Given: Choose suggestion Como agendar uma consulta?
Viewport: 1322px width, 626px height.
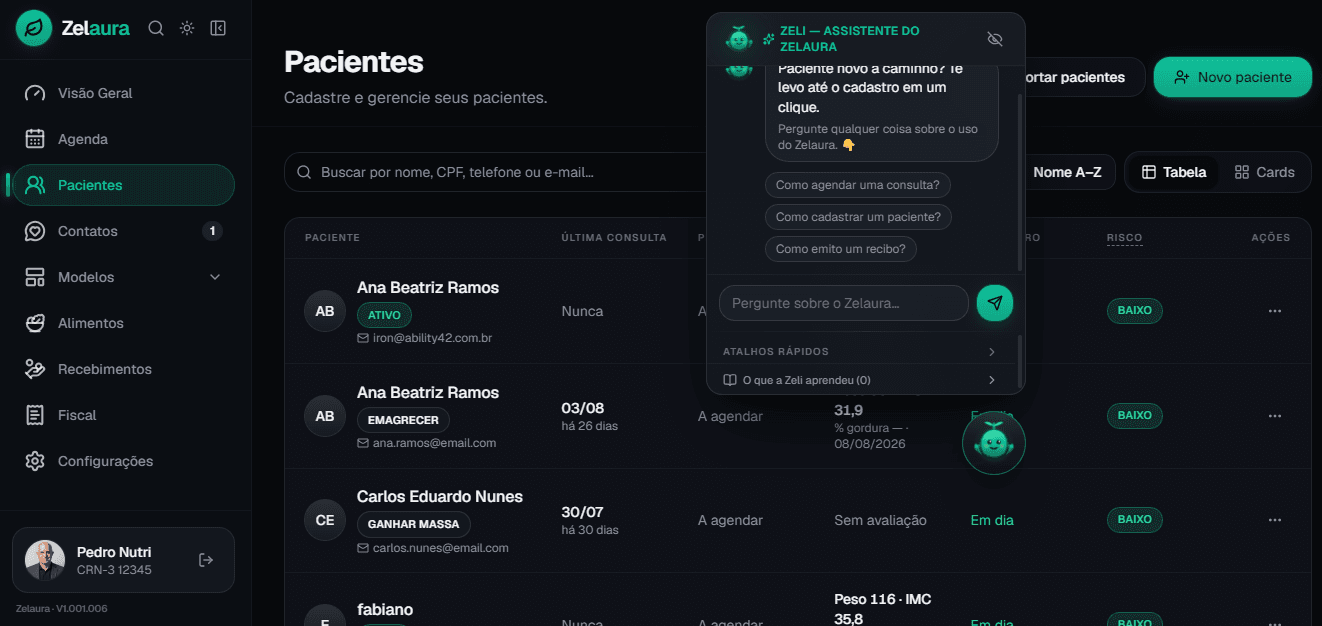Looking at the screenshot, I should (x=858, y=185).
